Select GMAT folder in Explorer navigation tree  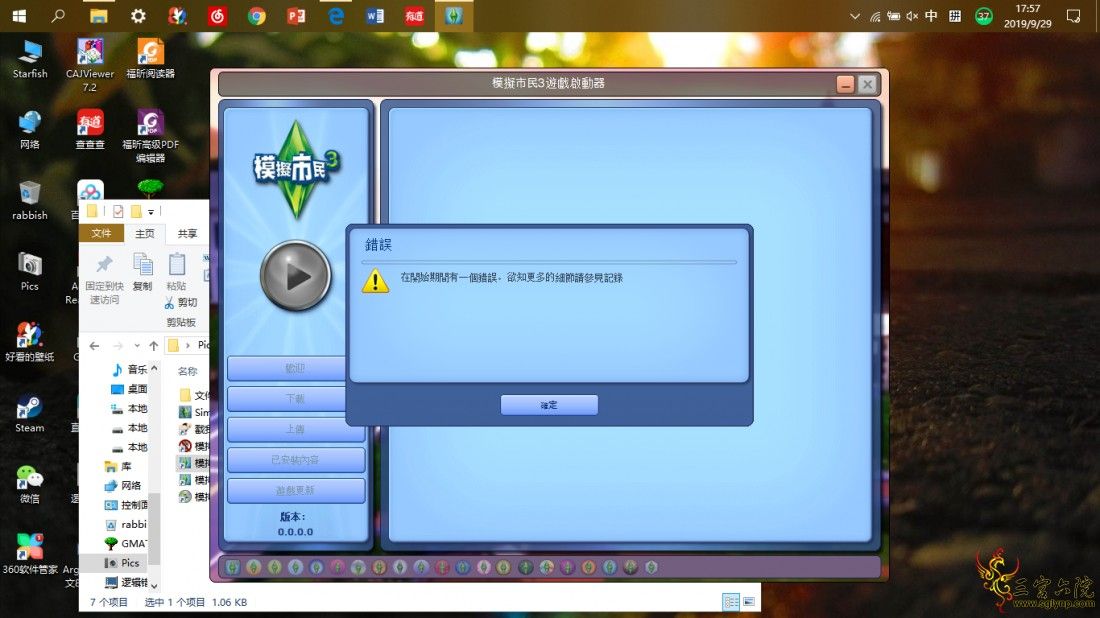tap(124, 543)
